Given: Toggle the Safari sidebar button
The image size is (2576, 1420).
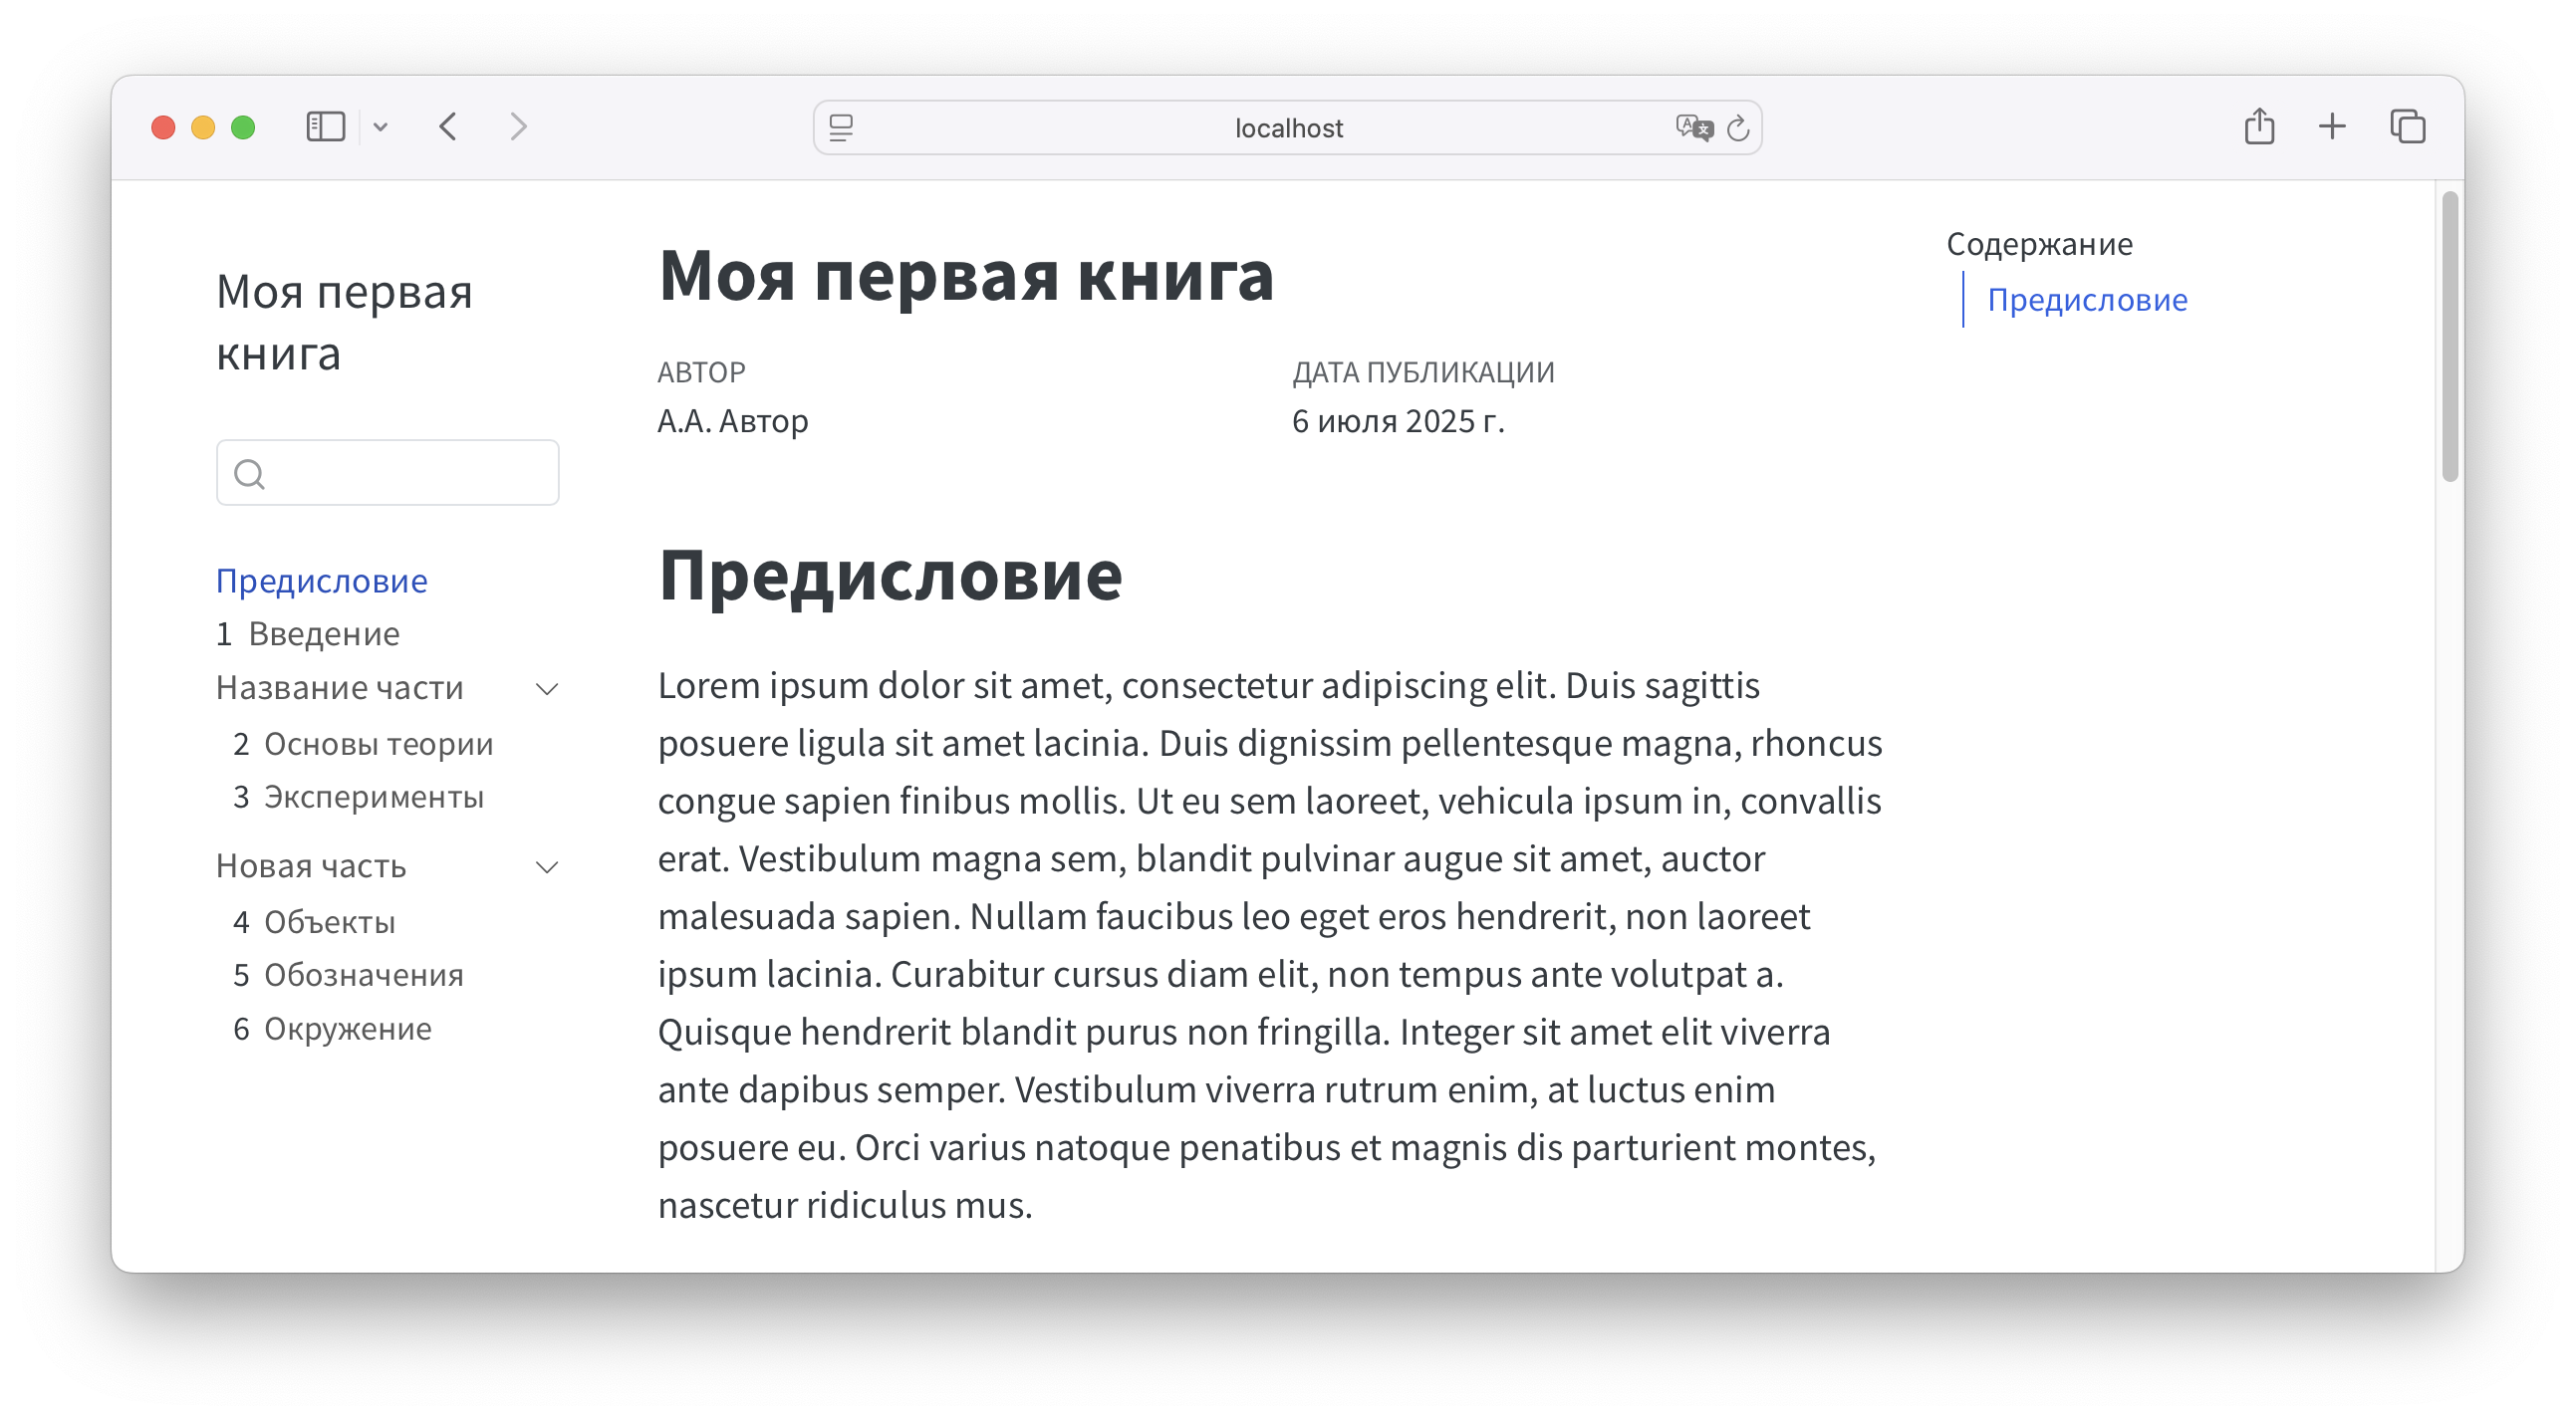Looking at the screenshot, I should [325, 127].
